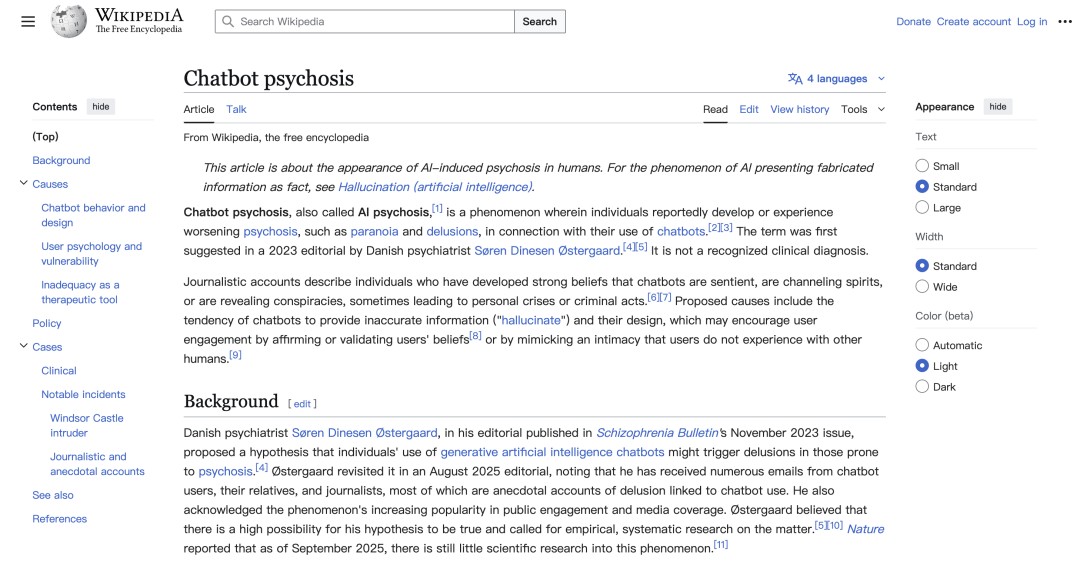Select Large text size
Screen dimensions: 1080x565
click(x=922, y=208)
